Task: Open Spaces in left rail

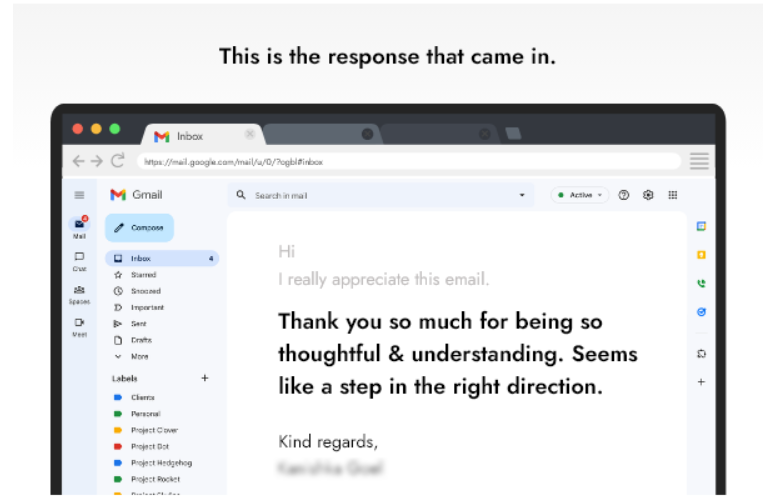Action: [79, 292]
